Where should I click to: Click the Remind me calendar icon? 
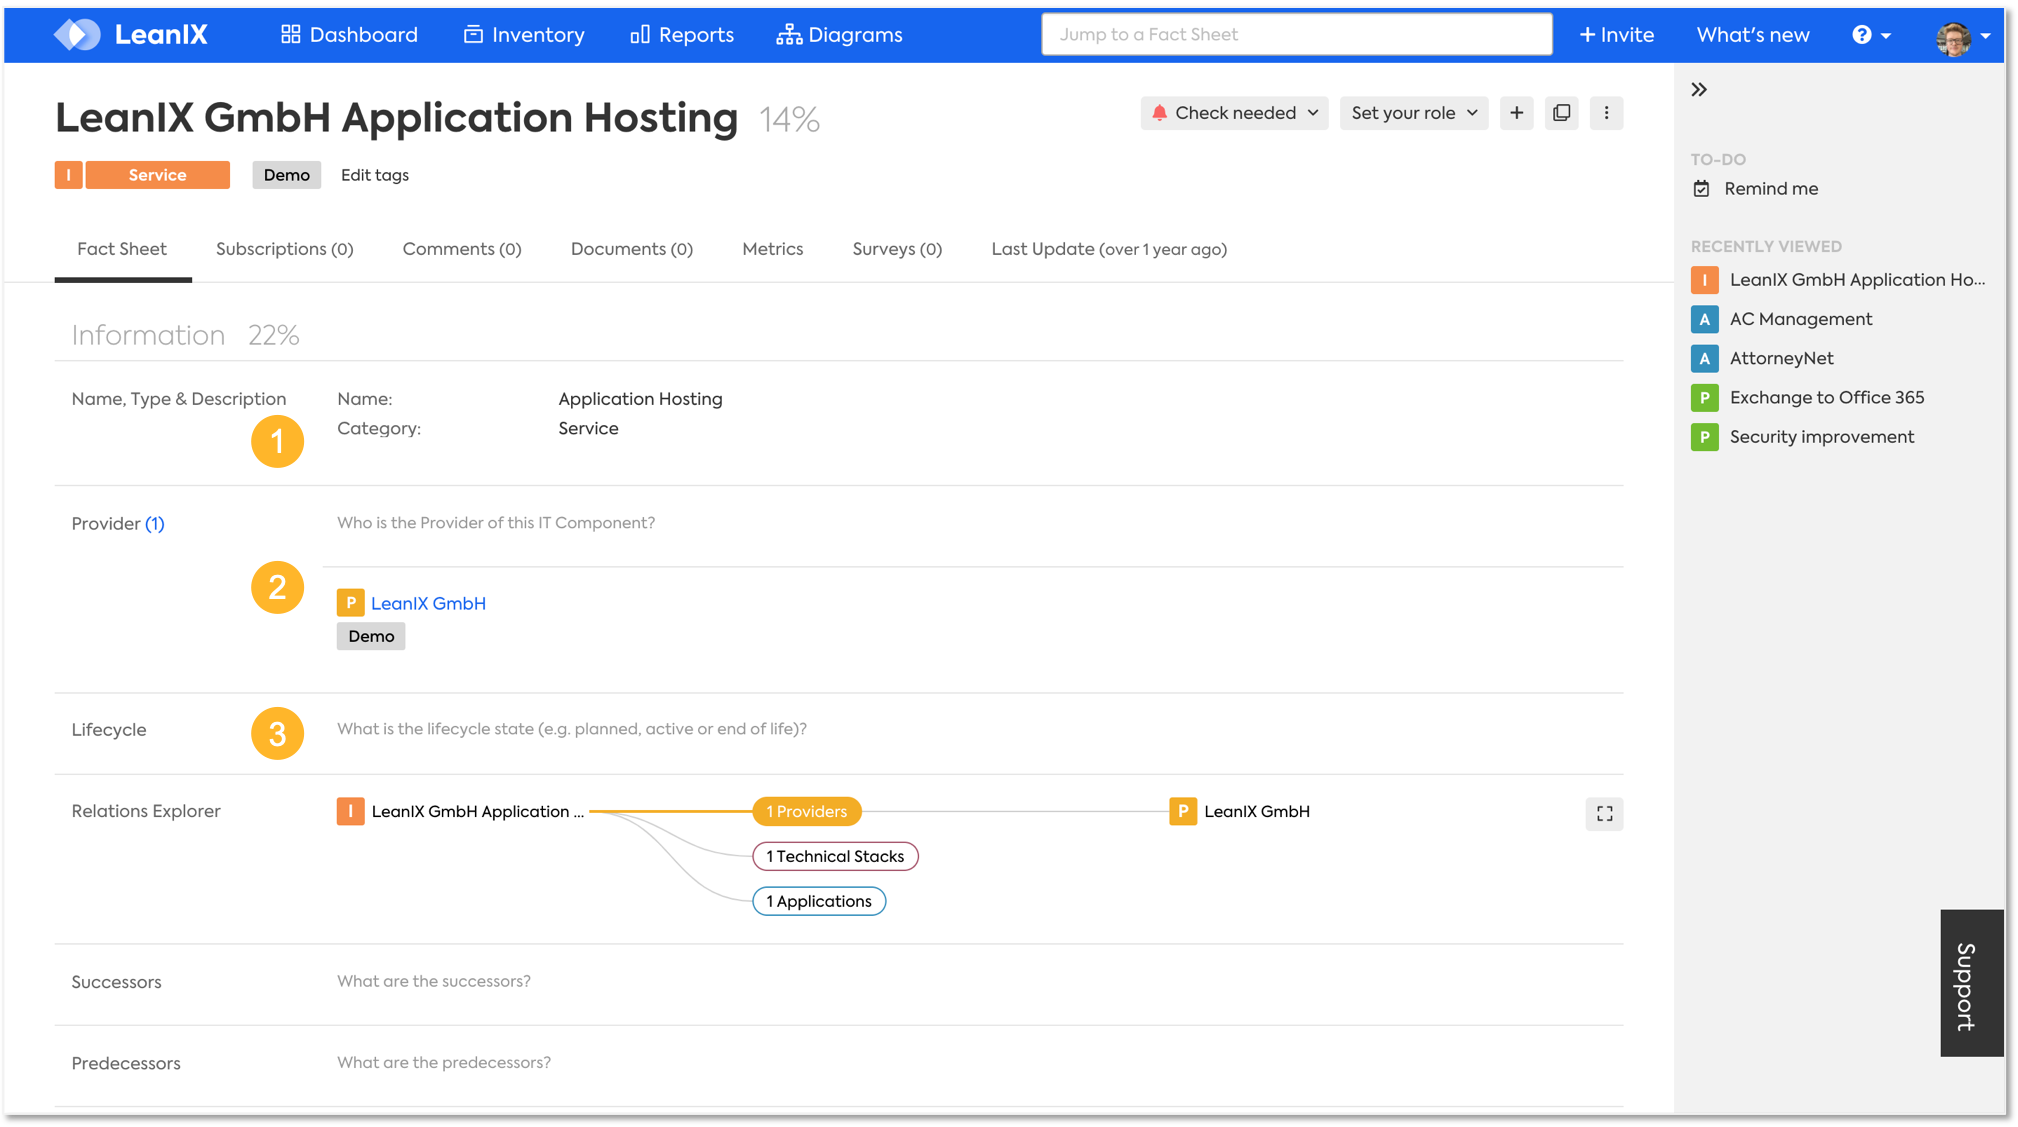1702,189
